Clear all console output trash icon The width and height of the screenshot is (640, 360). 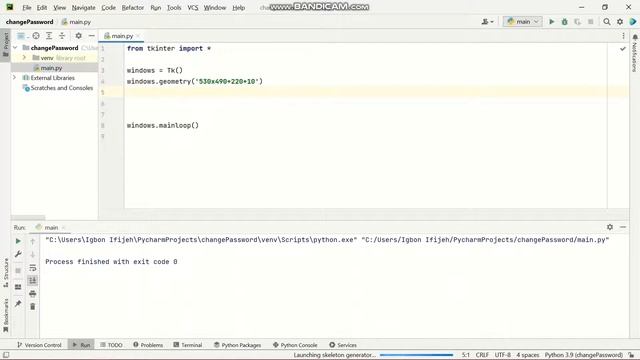(33, 307)
